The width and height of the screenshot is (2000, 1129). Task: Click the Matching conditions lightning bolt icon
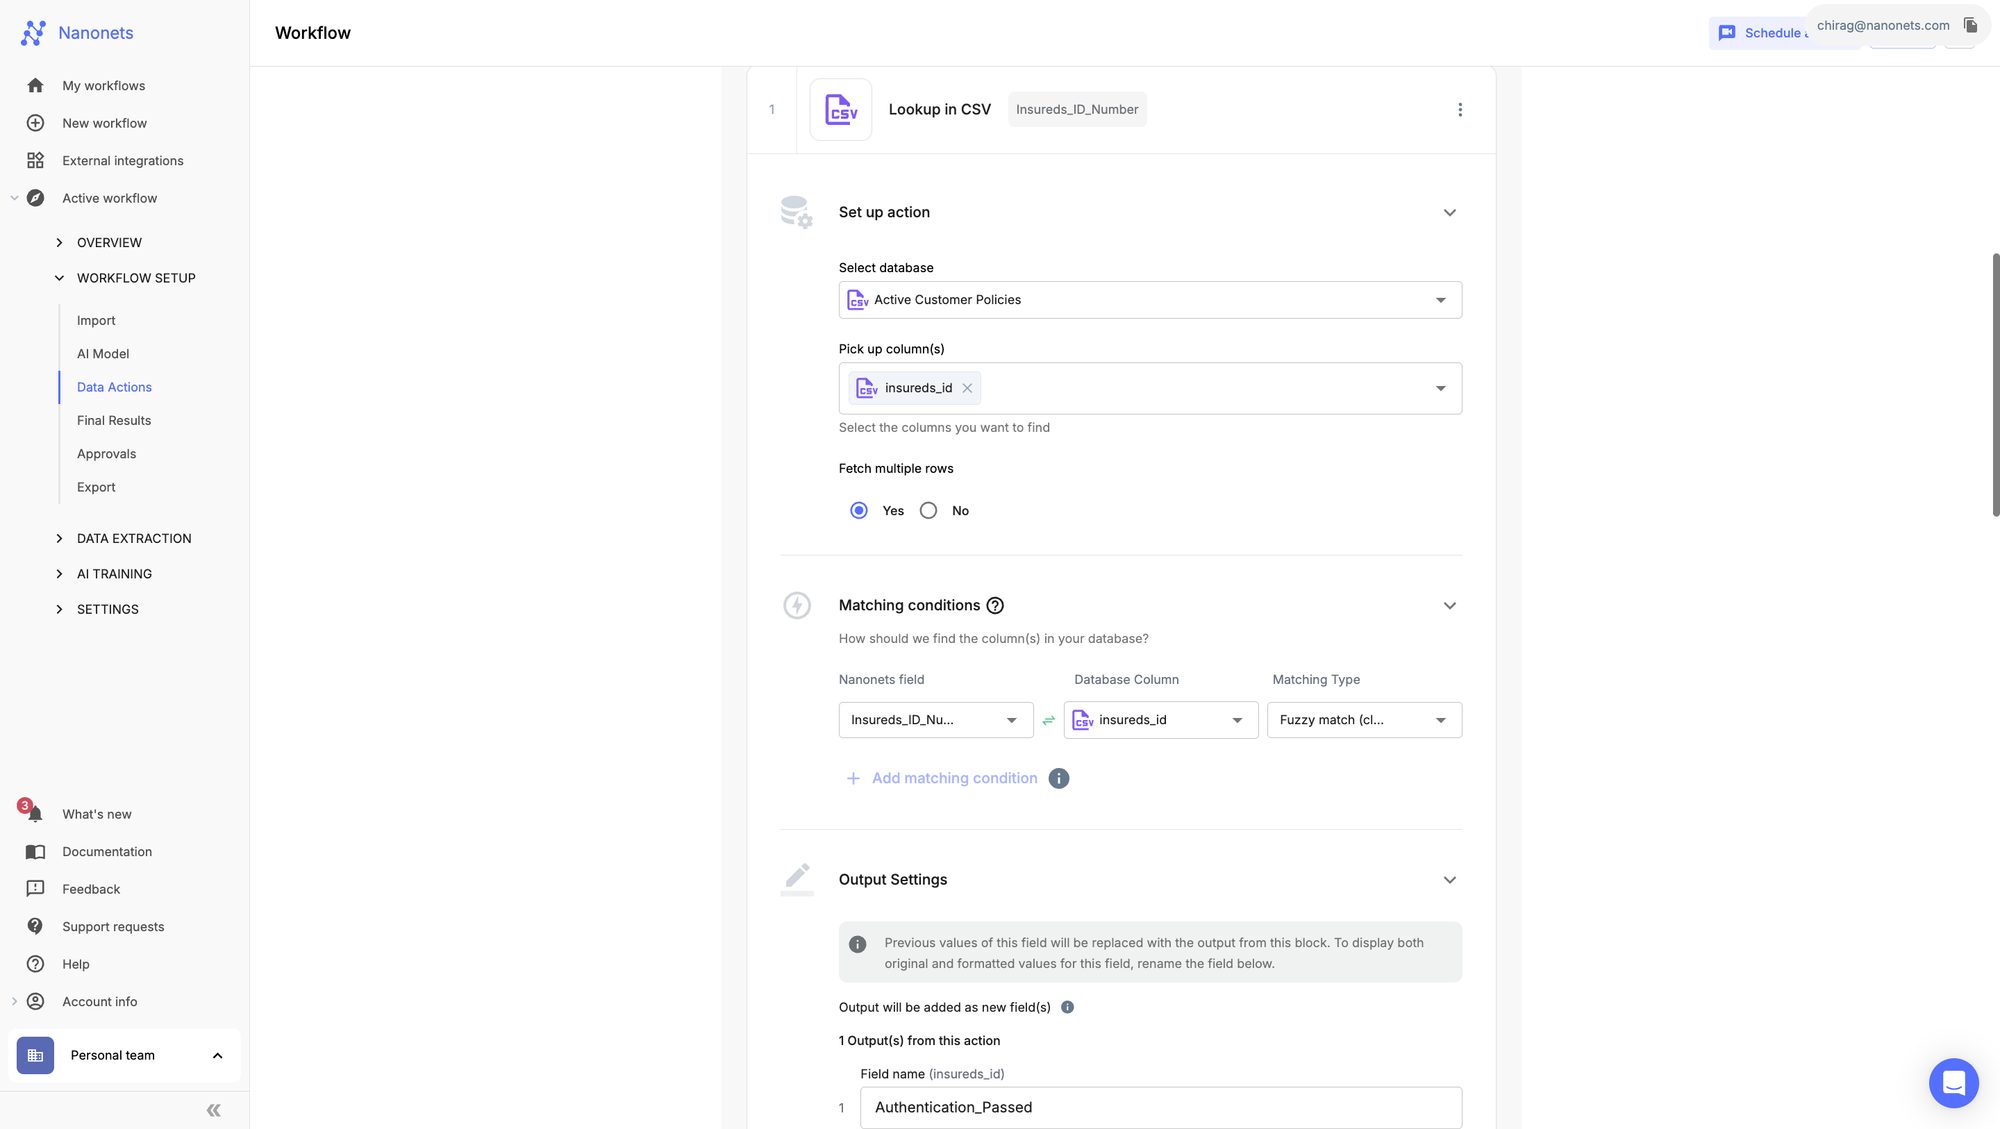pyautogui.click(x=797, y=604)
